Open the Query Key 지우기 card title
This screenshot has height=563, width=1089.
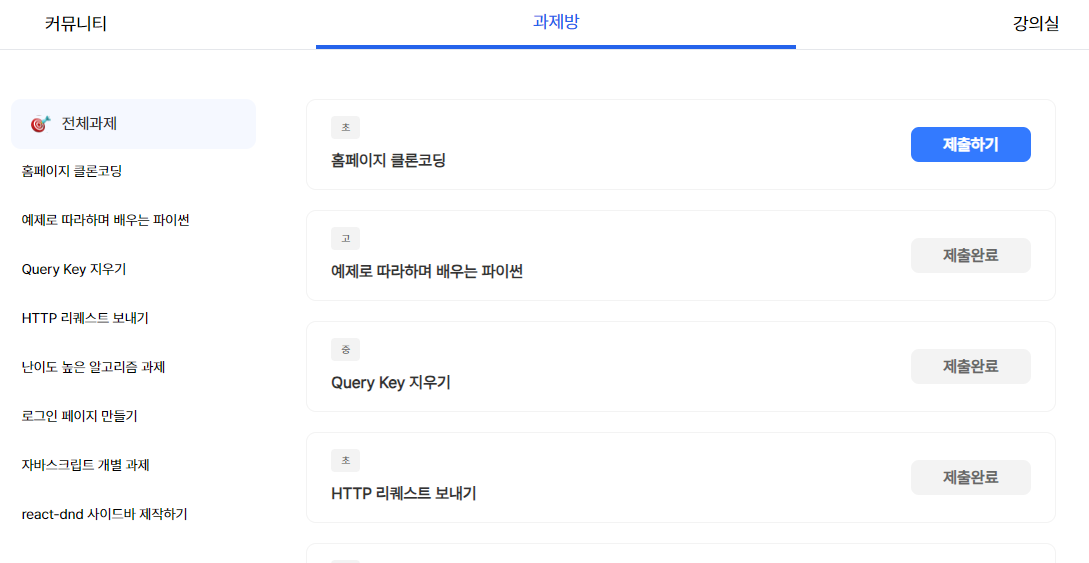[x=391, y=383]
